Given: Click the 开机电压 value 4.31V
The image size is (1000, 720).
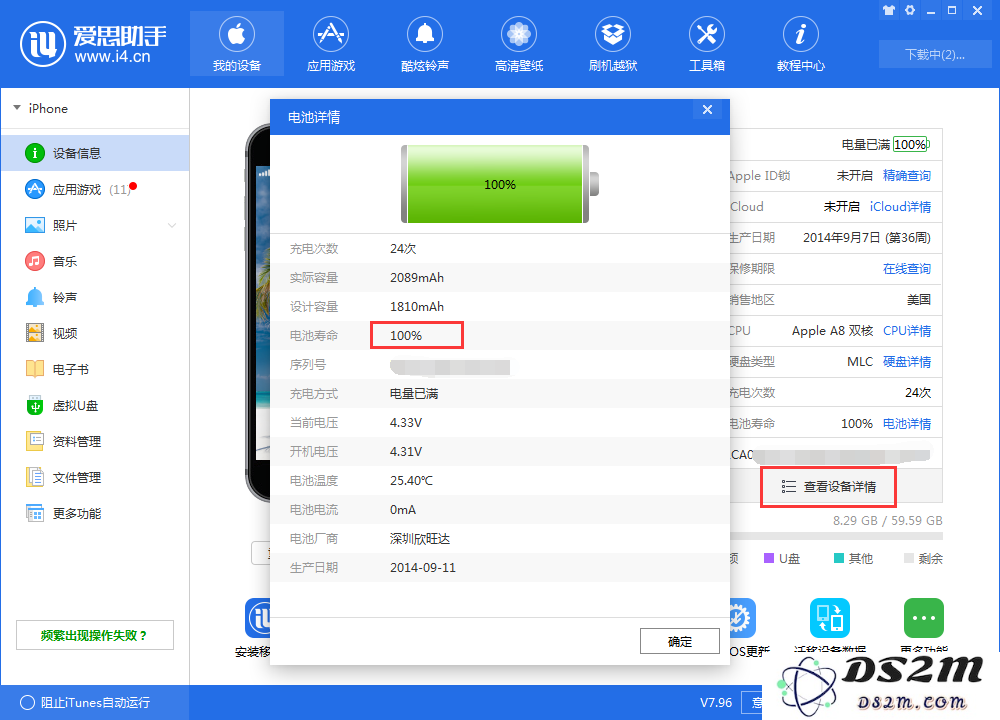Looking at the screenshot, I should (406, 452).
